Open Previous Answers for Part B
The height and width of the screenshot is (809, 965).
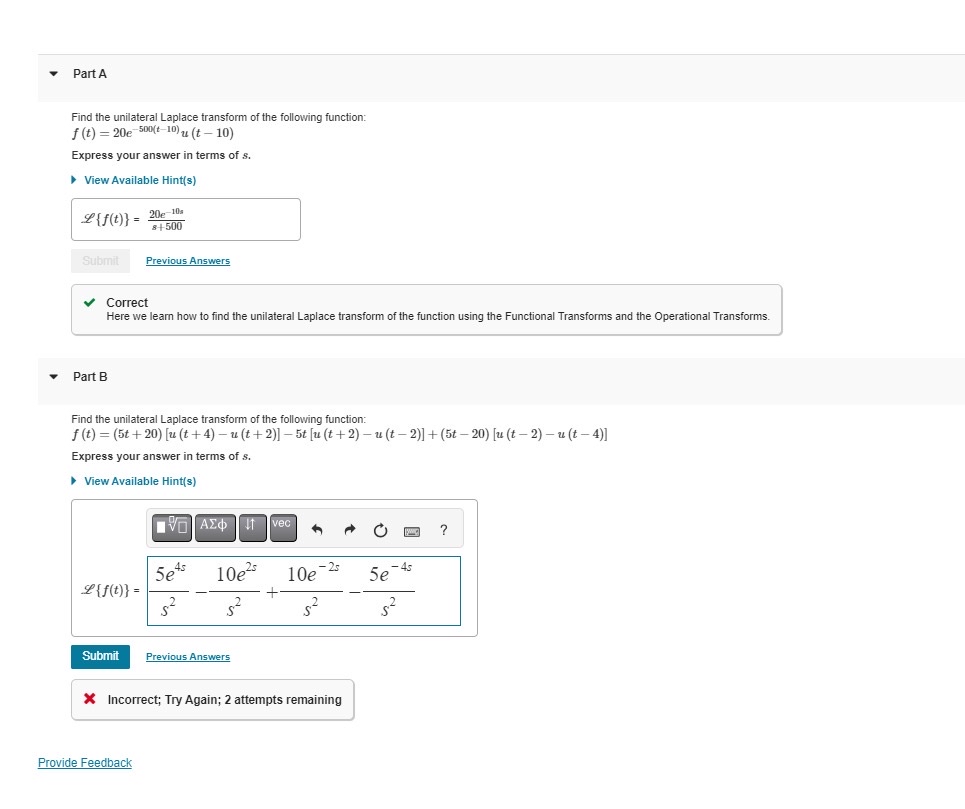pyautogui.click(x=188, y=657)
